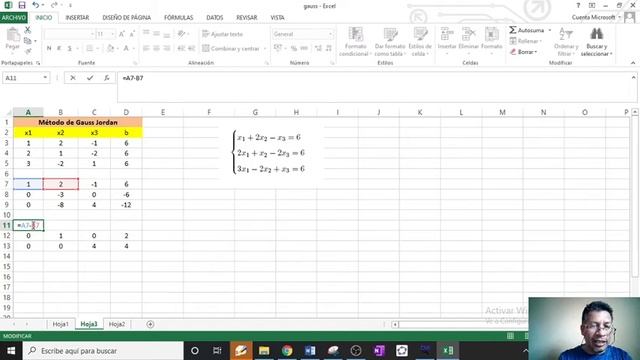640x360 pixels.
Task: Open the font size dropdown
Action: pyautogui.click(x=113, y=34)
